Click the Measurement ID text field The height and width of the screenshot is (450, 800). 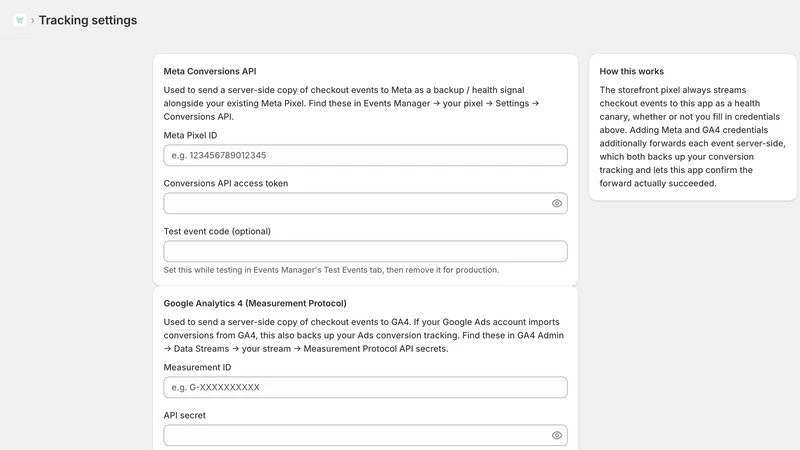pyautogui.click(x=365, y=387)
